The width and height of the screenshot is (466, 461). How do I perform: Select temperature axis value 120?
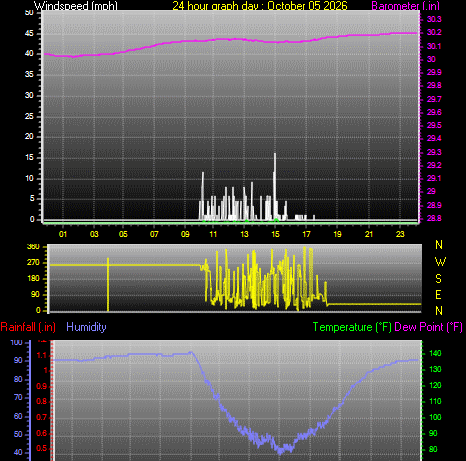tap(435, 385)
